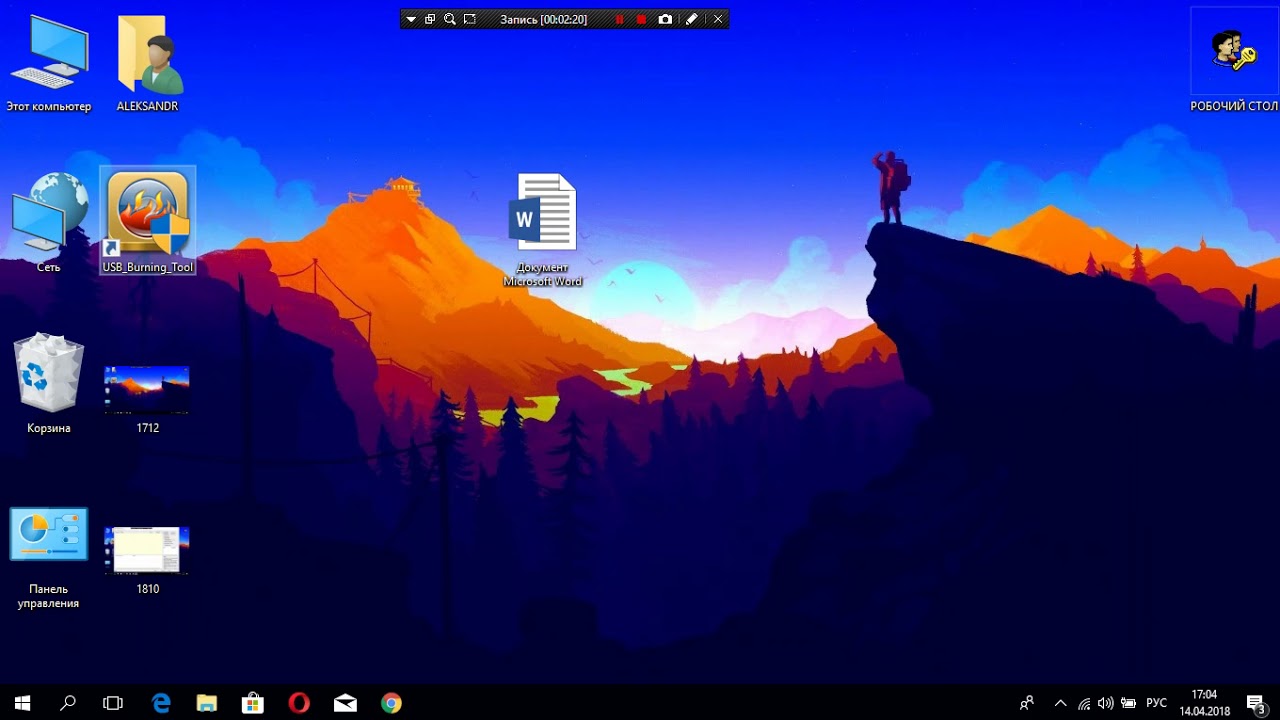The image size is (1280, 720).
Task: Select the Документ Microsoft Word file icon
Action: (543, 230)
